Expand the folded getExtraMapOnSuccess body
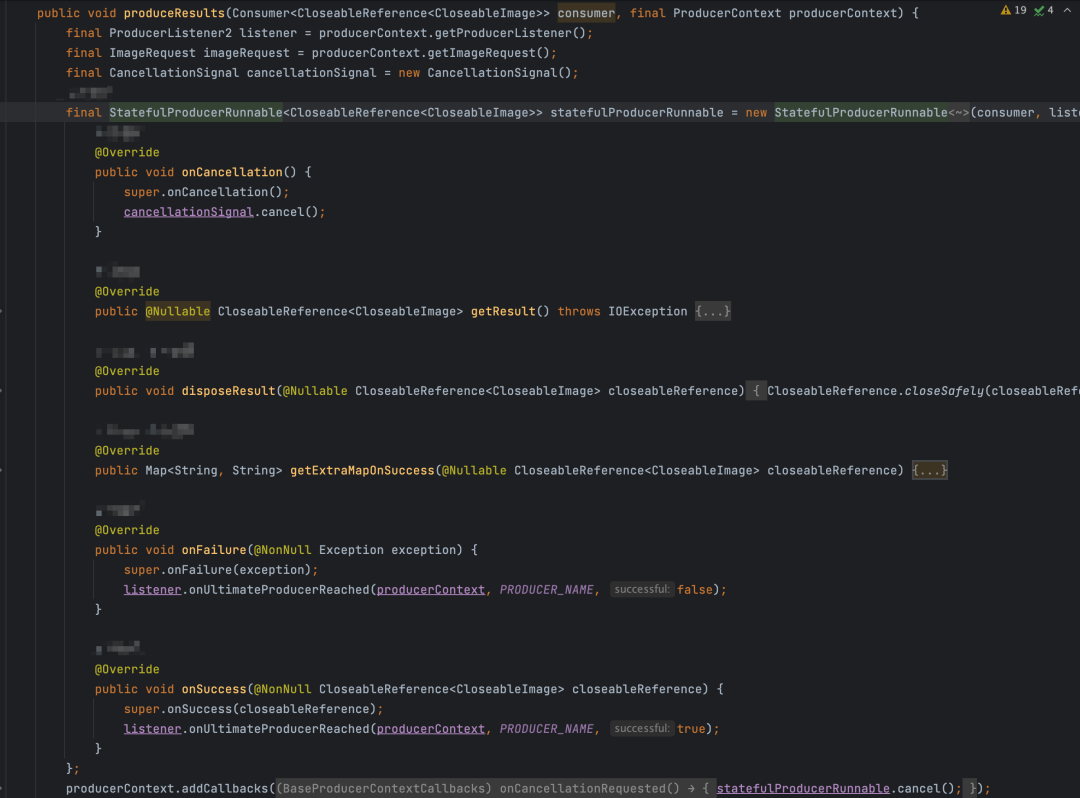1080x798 pixels. pyautogui.click(x=929, y=470)
